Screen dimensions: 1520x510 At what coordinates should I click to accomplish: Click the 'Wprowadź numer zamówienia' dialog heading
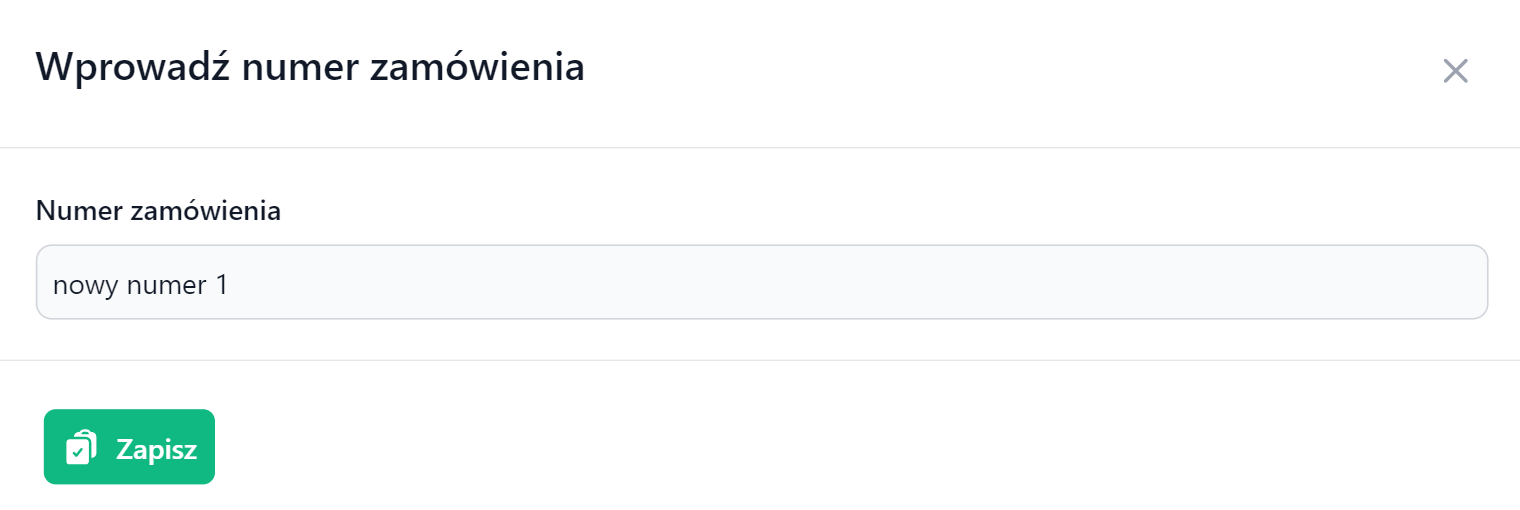pyautogui.click(x=310, y=68)
